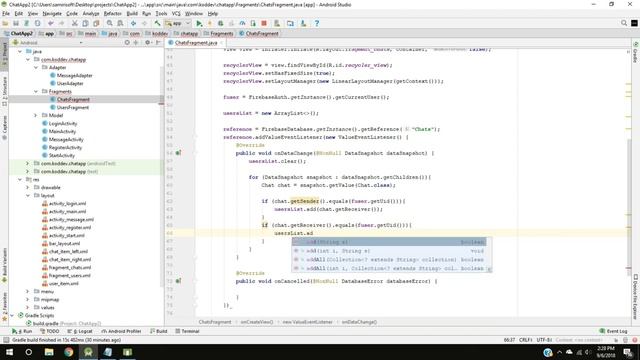Open activity_main.xml layout file
The image size is (640, 360).
click(67, 211)
